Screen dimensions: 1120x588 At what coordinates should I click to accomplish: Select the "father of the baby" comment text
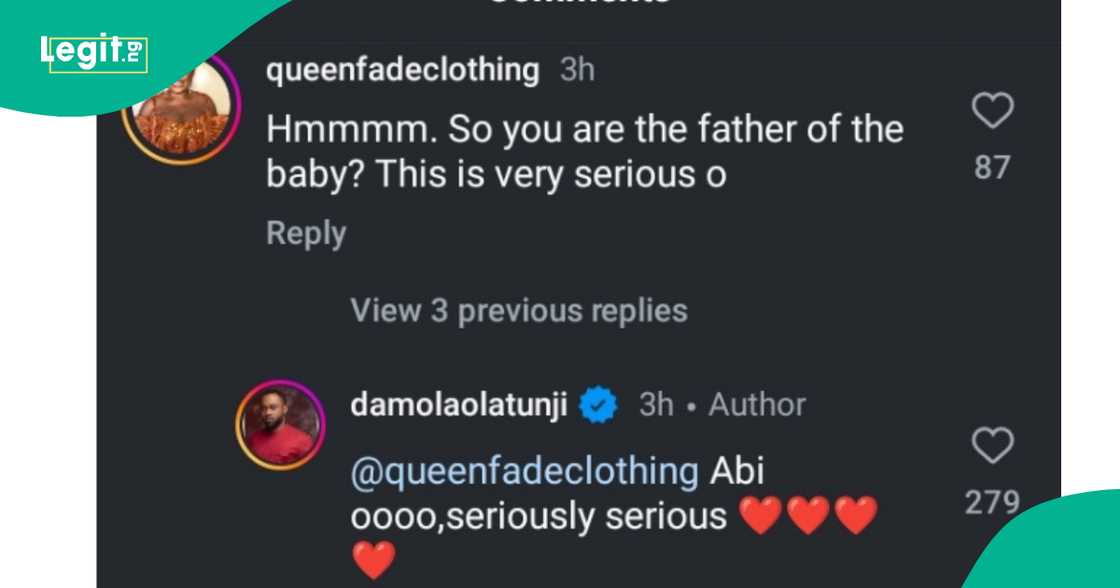pos(584,152)
